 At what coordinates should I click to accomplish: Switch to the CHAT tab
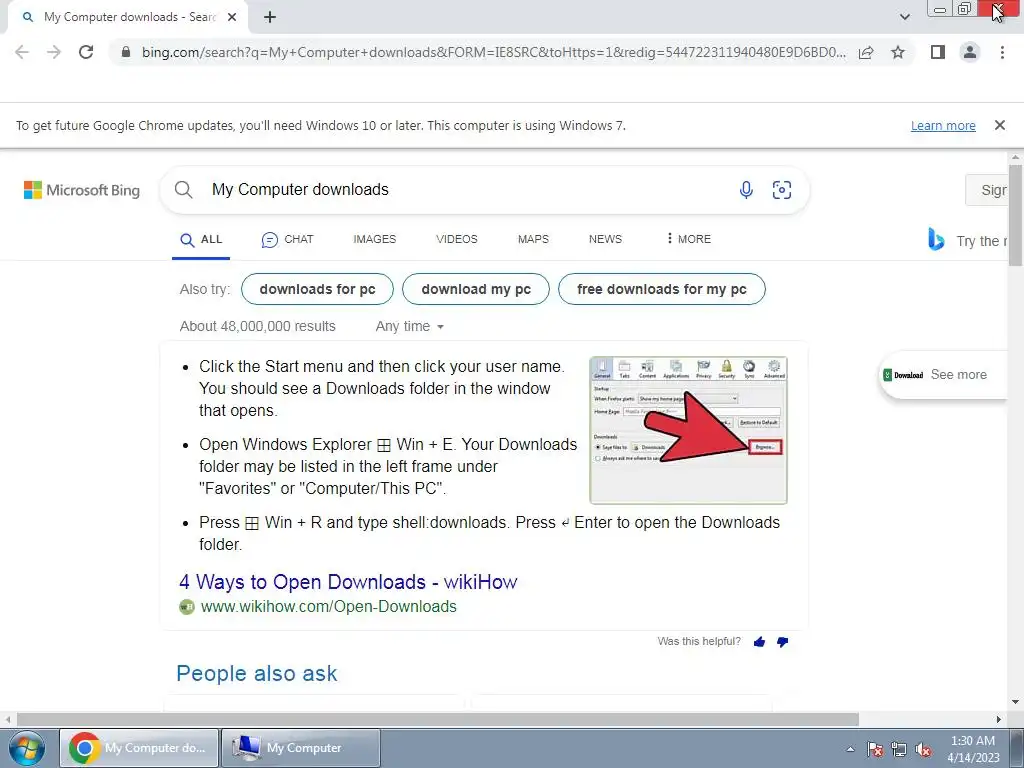(x=287, y=240)
